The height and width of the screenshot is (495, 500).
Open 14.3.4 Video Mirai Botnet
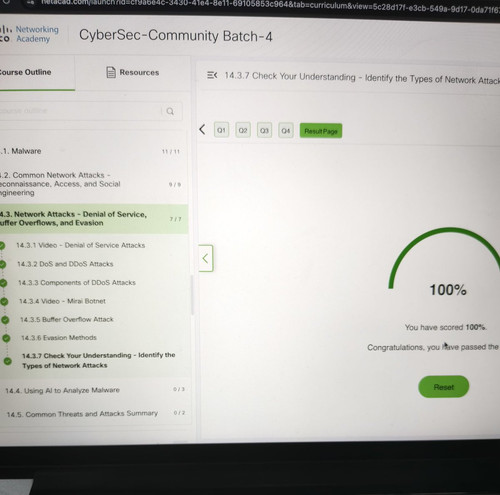click(62, 301)
